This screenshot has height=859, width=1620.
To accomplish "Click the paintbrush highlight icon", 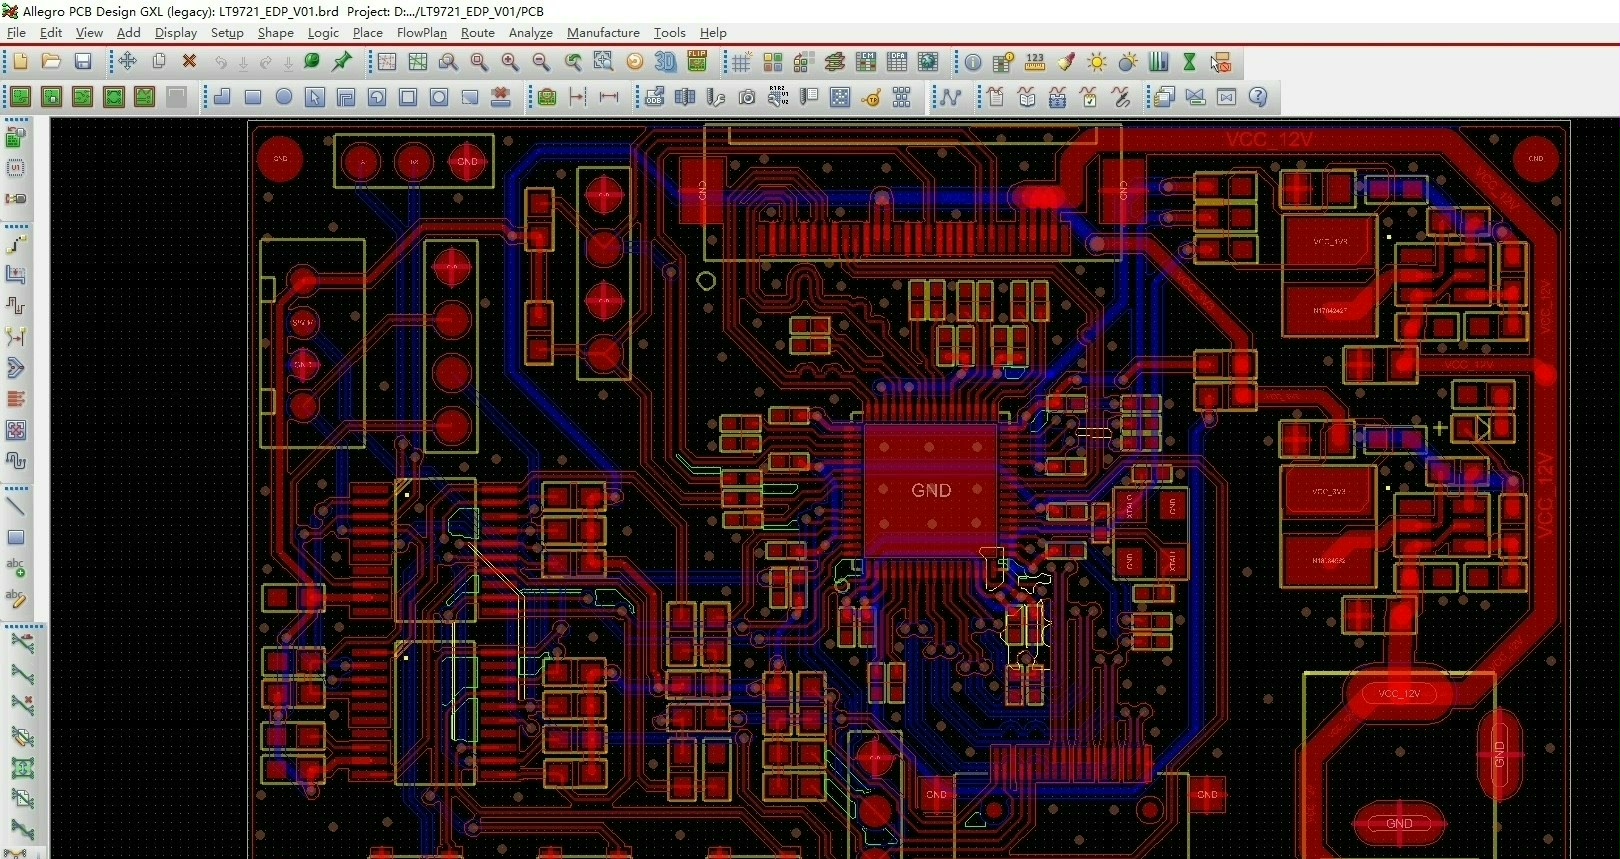I will pos(1066,62).
